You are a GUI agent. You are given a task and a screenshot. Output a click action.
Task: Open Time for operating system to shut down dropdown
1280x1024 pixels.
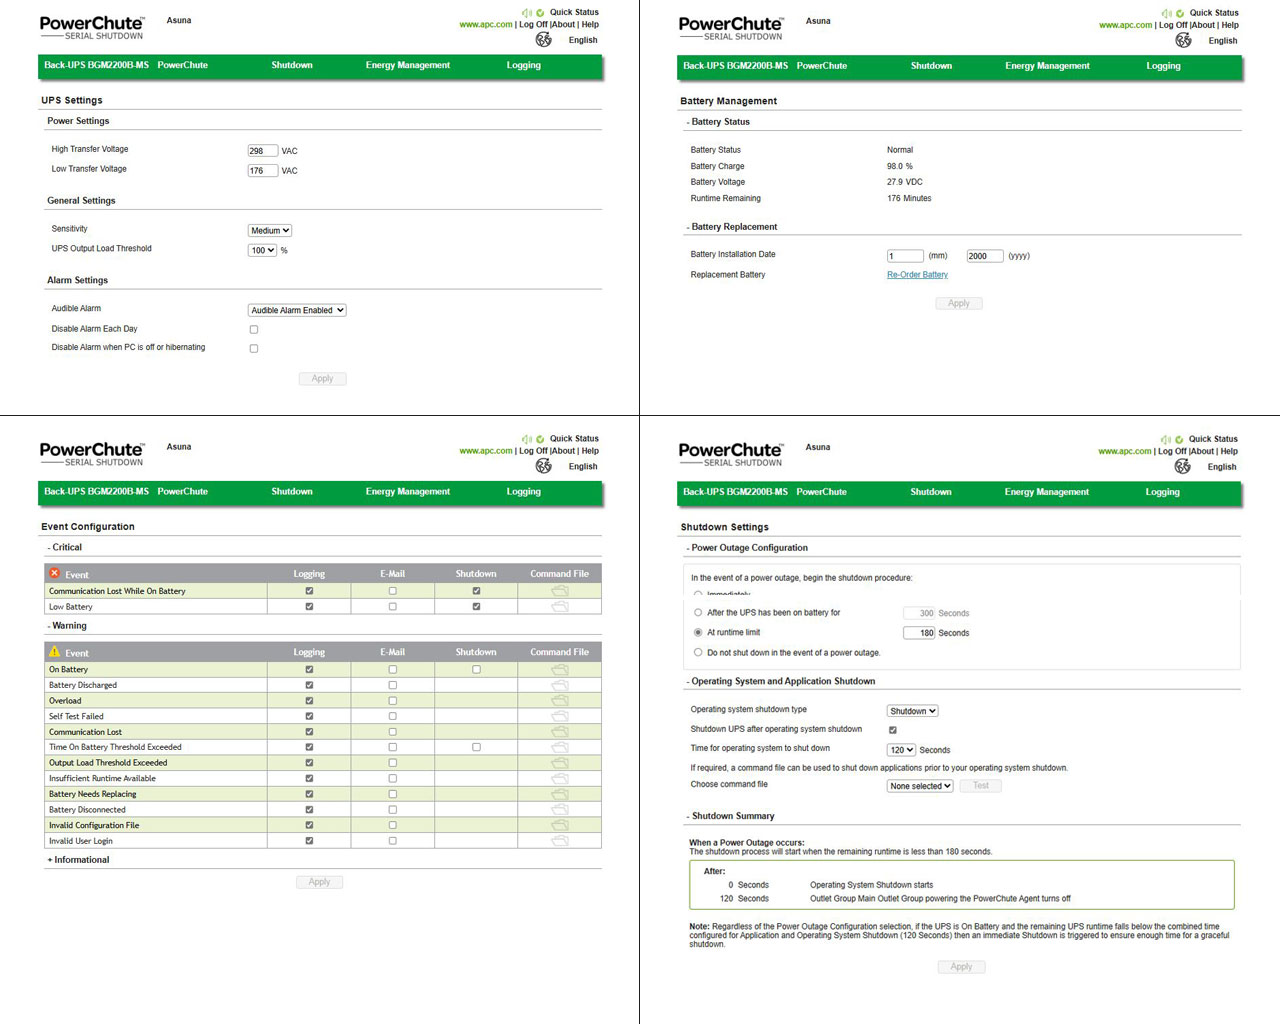[901, 750]
